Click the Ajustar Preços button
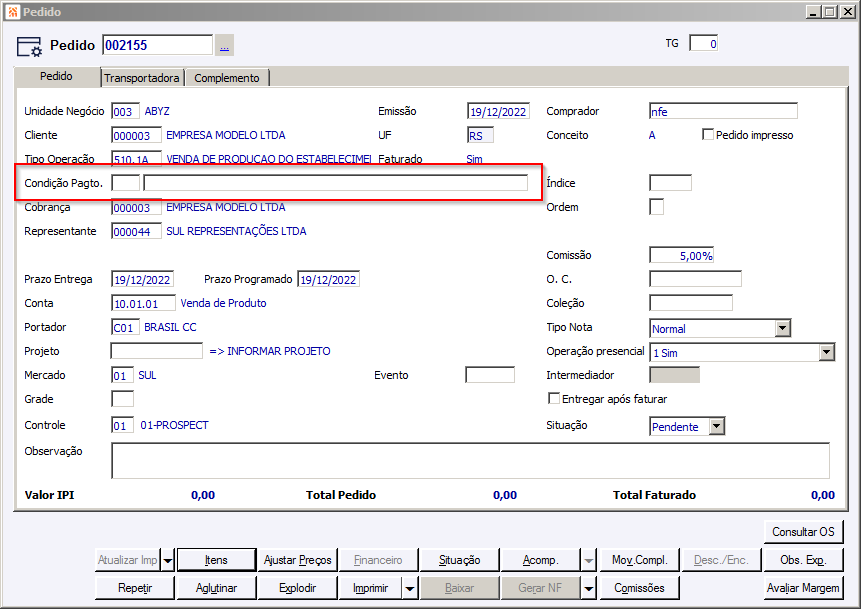The height and width of the screenshot is (609, 861). coord(298,560)
